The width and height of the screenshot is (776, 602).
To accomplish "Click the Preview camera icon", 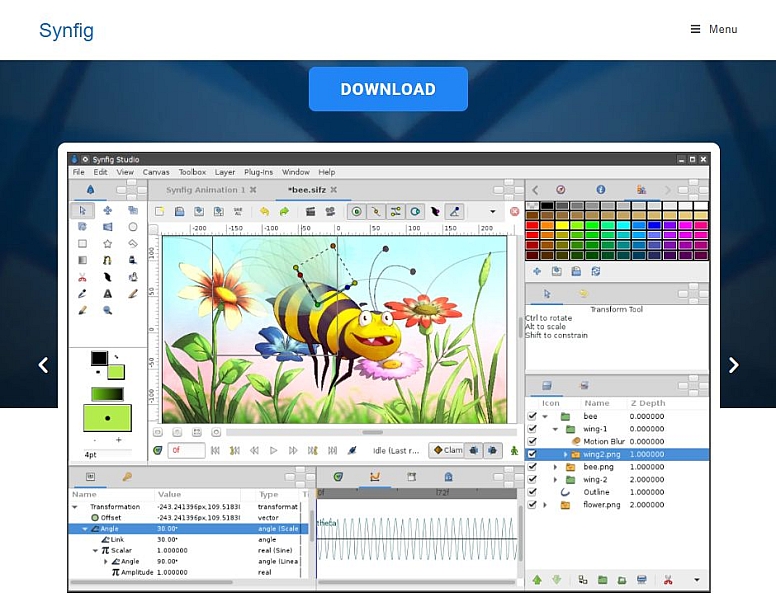I will 330,212.
